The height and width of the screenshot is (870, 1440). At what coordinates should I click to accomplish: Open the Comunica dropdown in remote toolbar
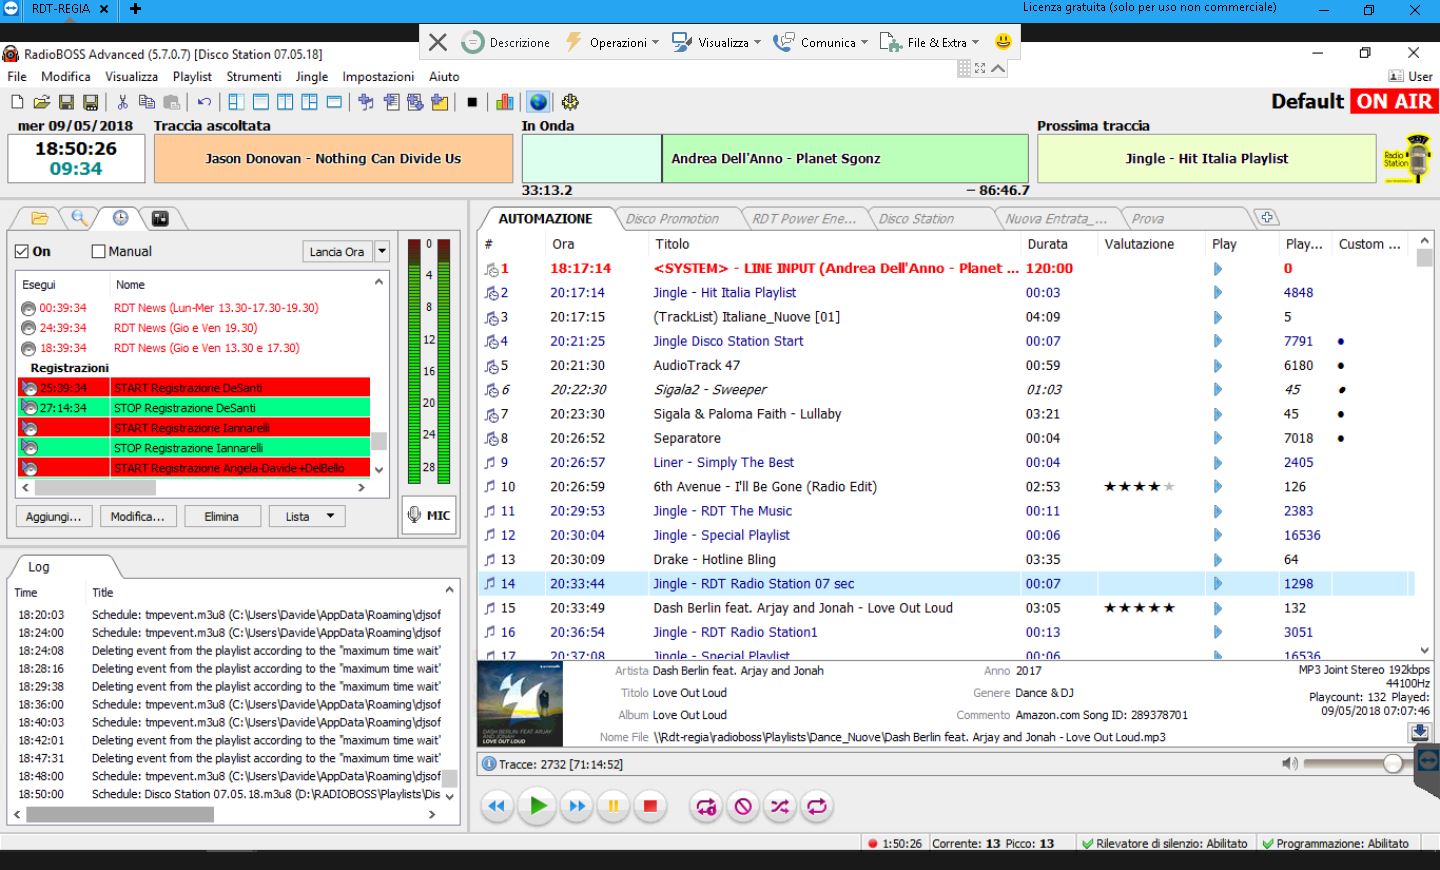tap(819, 42)
